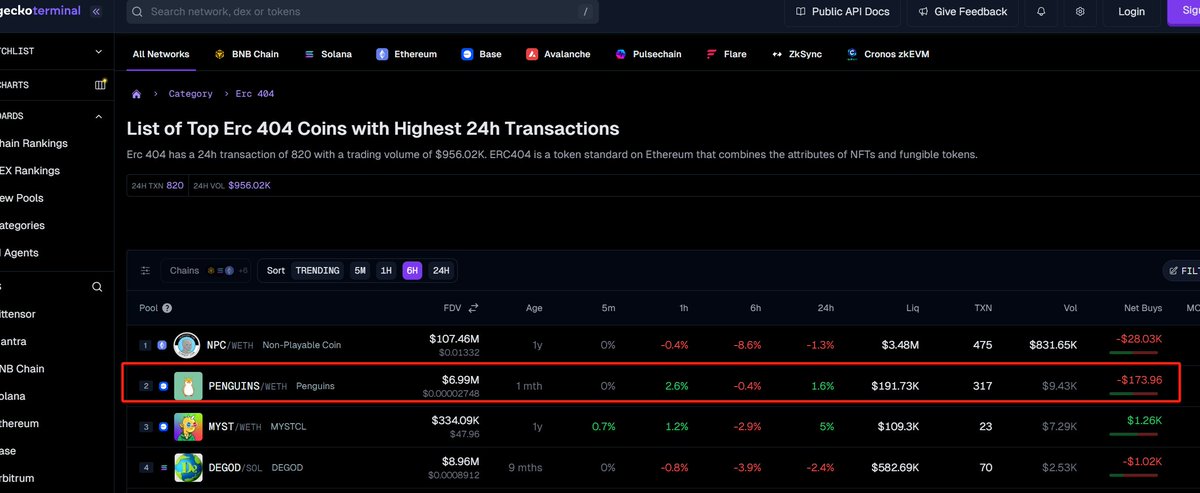Viewport: 1200px width, 493px height.
Task: Select the 24H sort timeframe
Action: (x=440, y=271)
